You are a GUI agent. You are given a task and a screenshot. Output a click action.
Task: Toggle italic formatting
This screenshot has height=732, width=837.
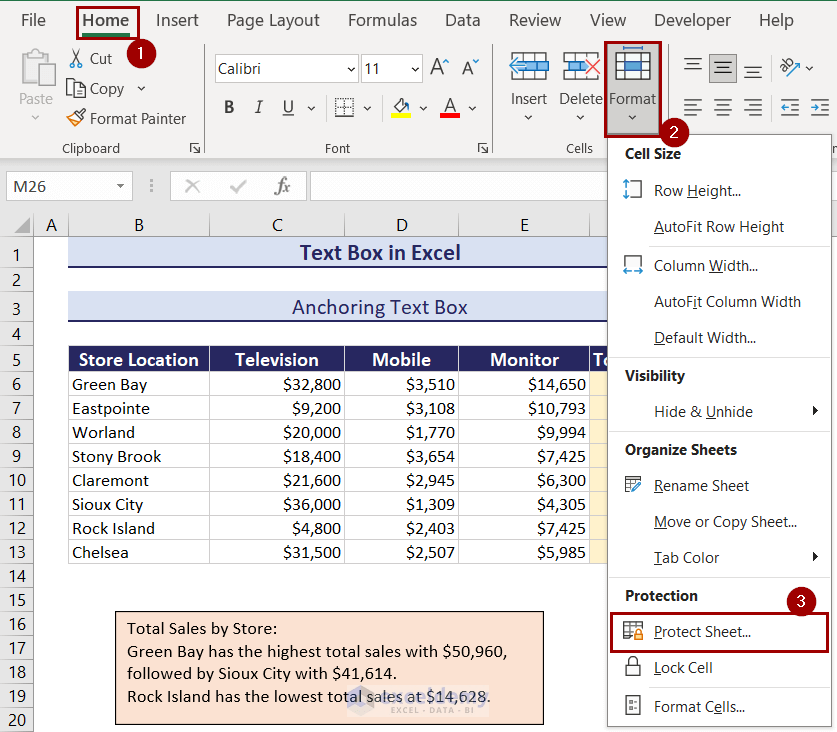[x=257, y=107]
